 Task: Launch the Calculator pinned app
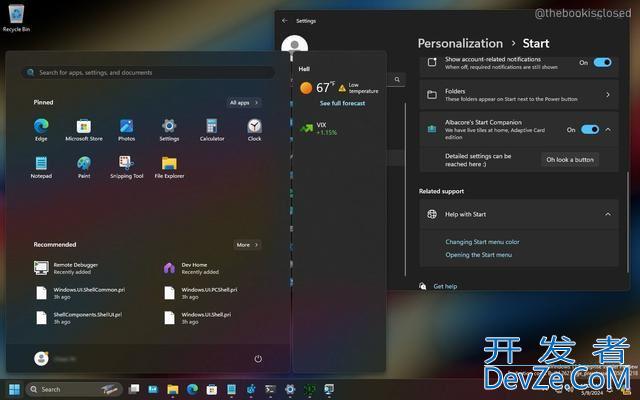[x=212, y=129]
